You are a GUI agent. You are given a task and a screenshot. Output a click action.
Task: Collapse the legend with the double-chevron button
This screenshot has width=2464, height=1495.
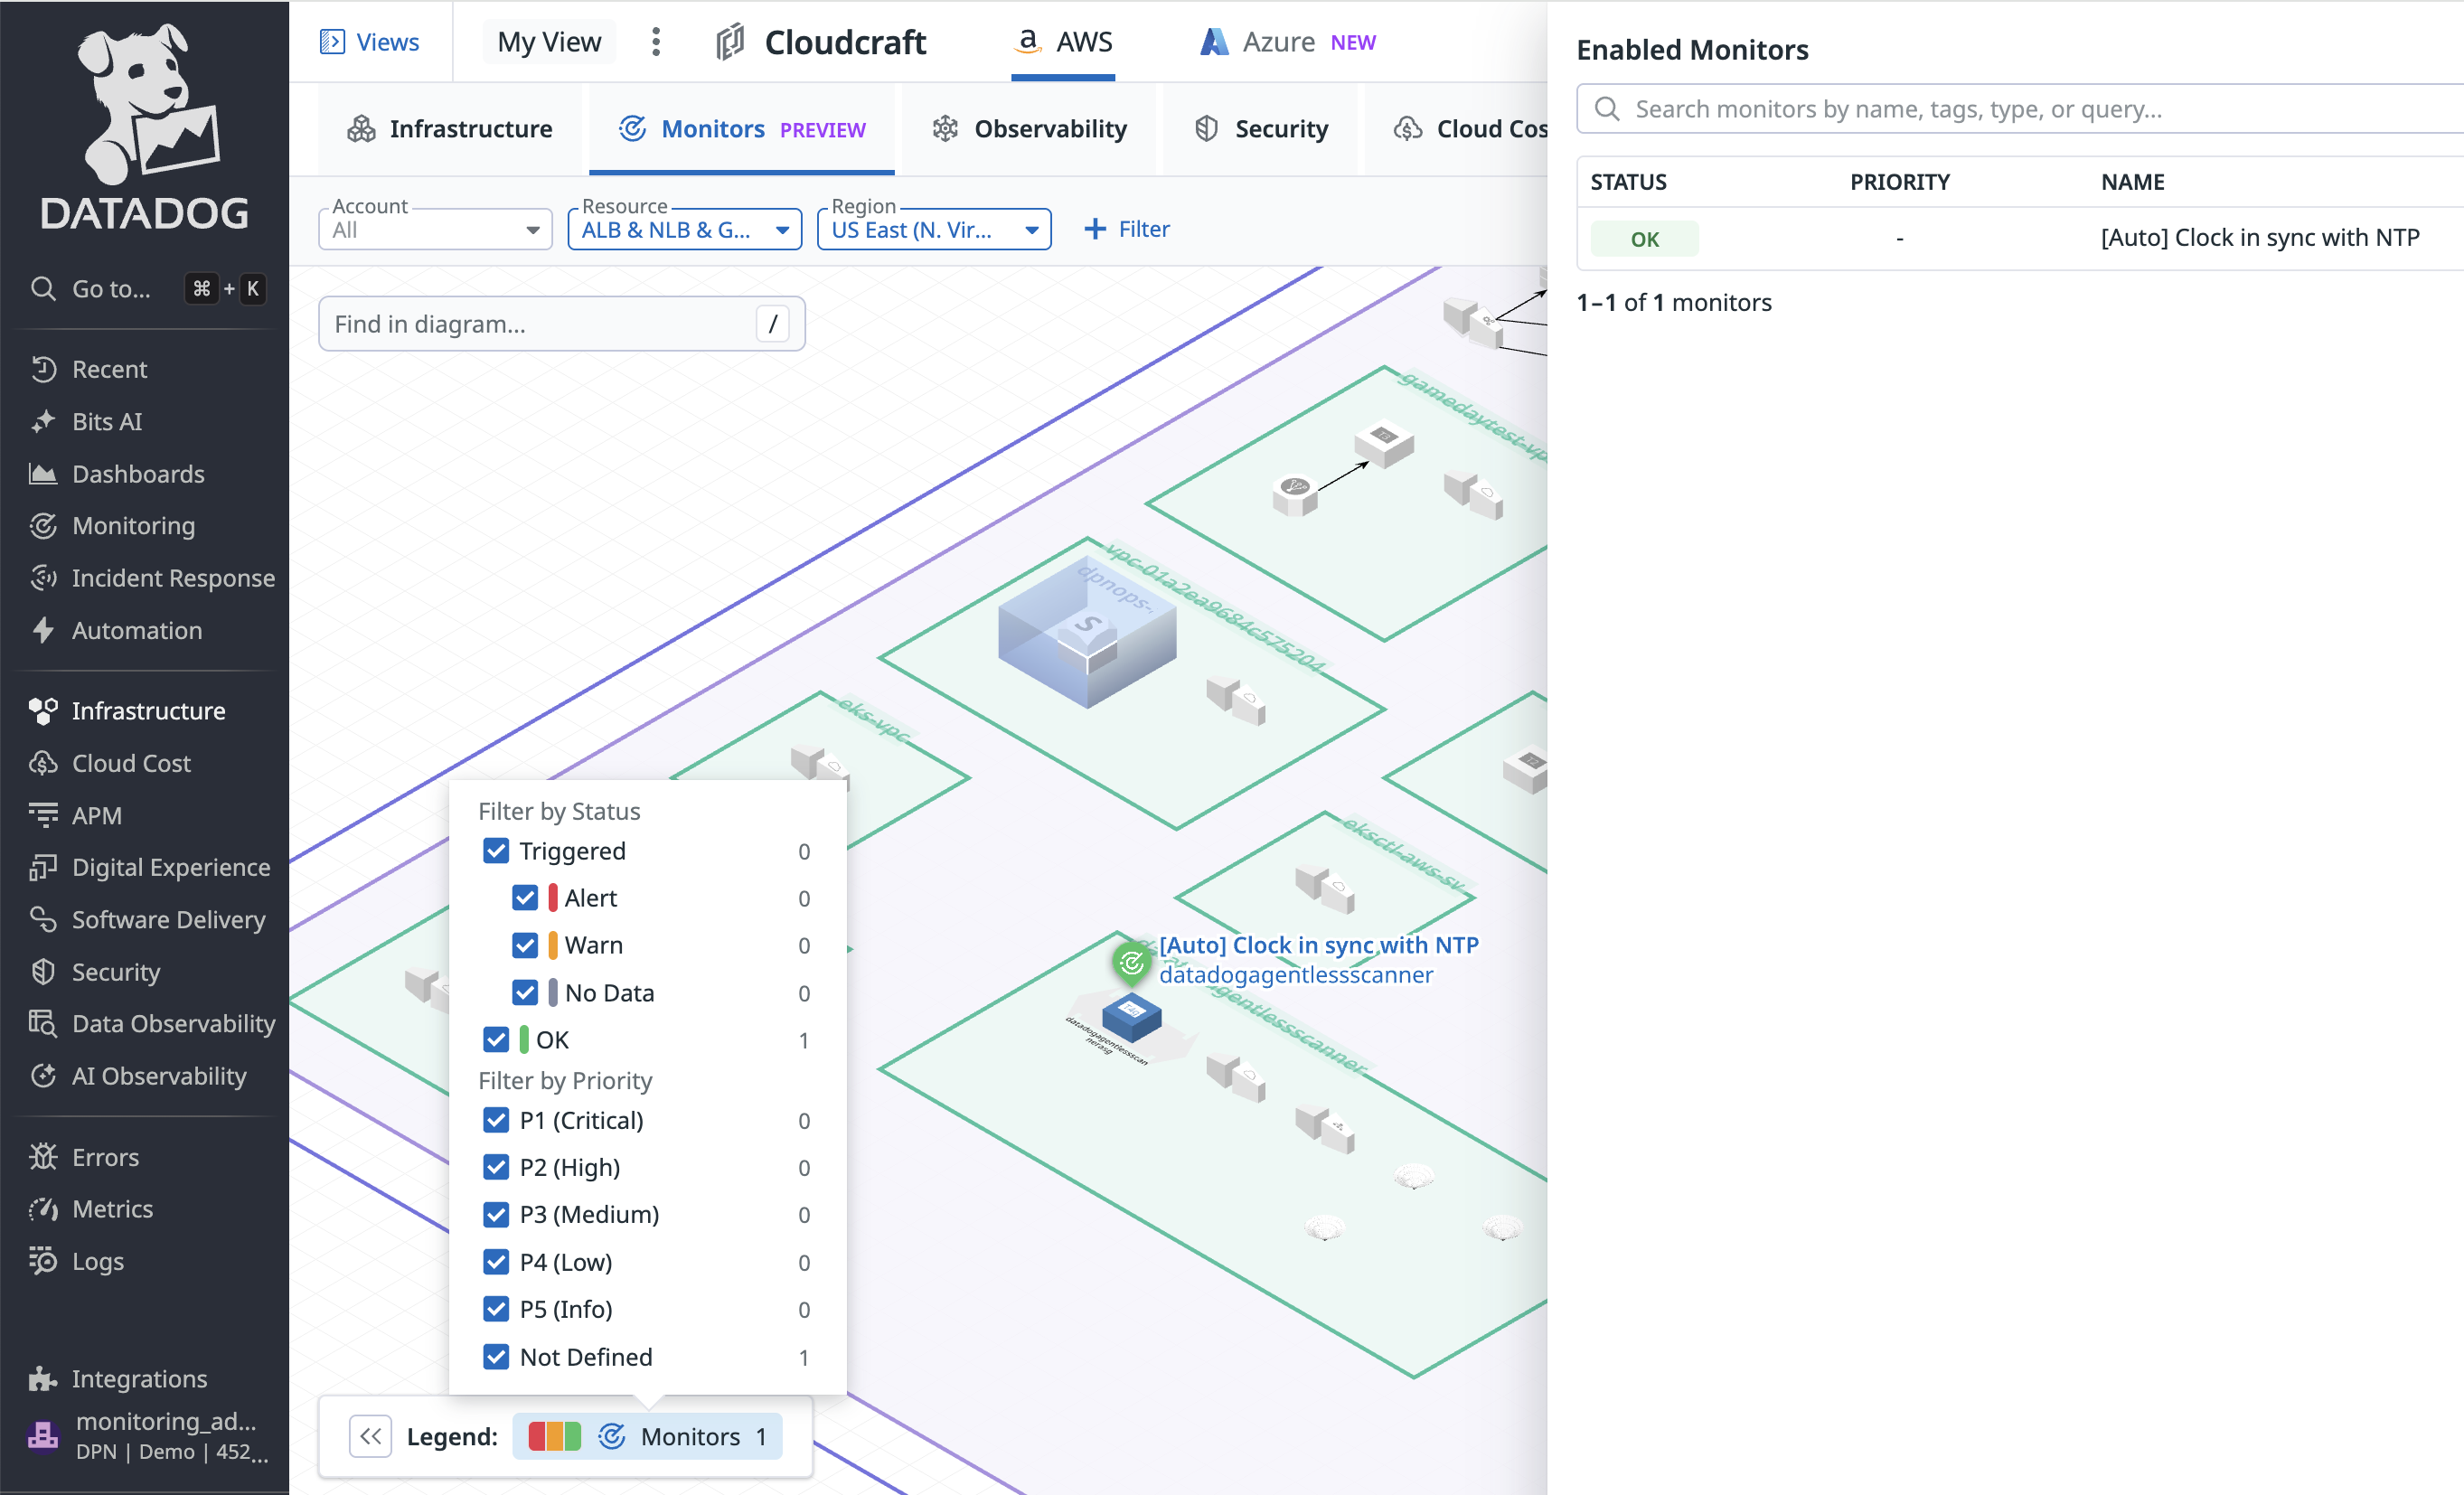tap(370, 1436)
